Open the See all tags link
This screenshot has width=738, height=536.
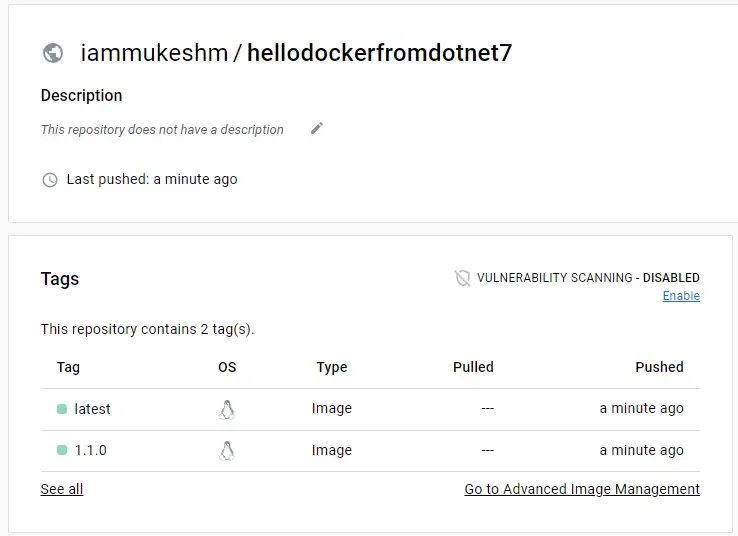click(62, 489)
